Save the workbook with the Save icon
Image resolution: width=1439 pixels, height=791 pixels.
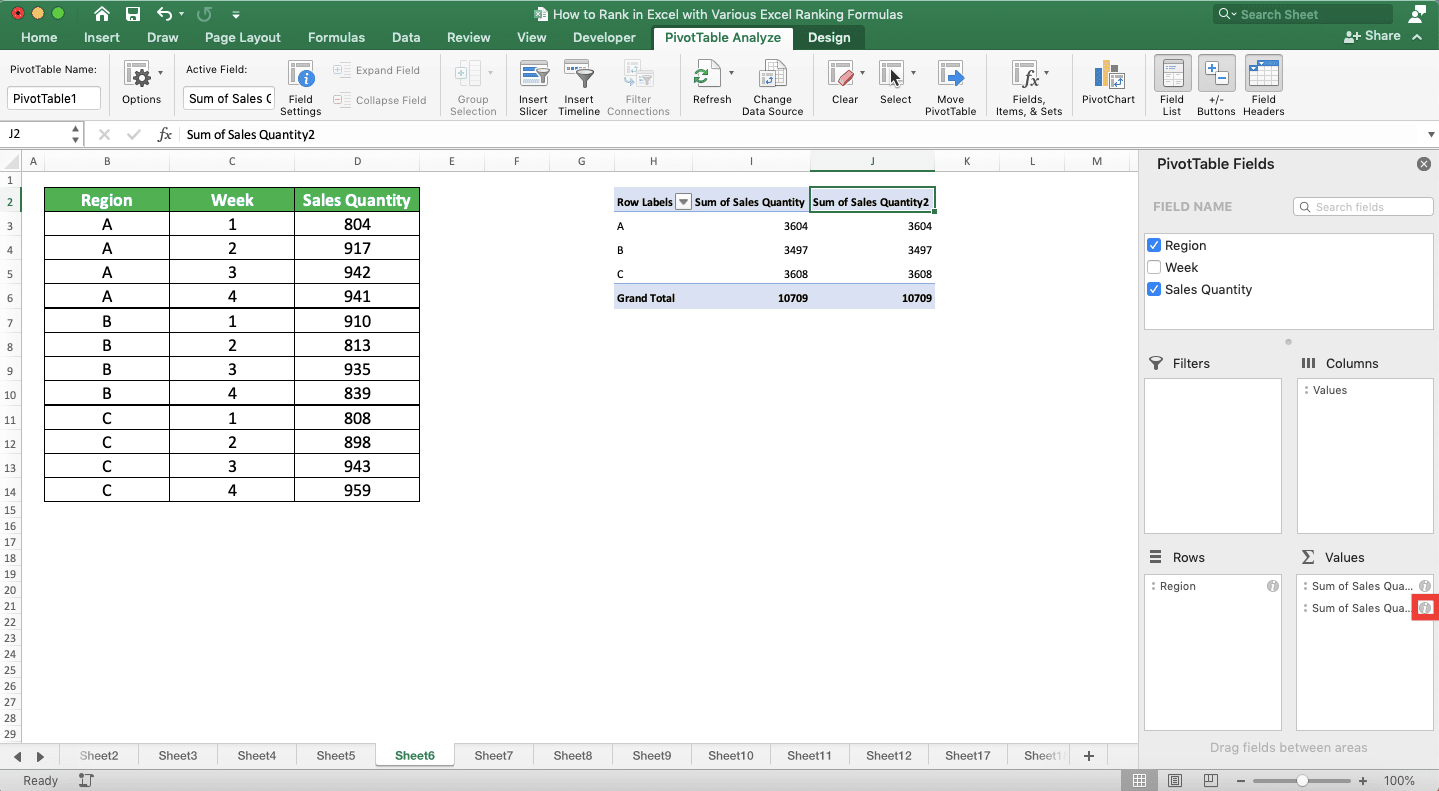click(x=133, y=14)
